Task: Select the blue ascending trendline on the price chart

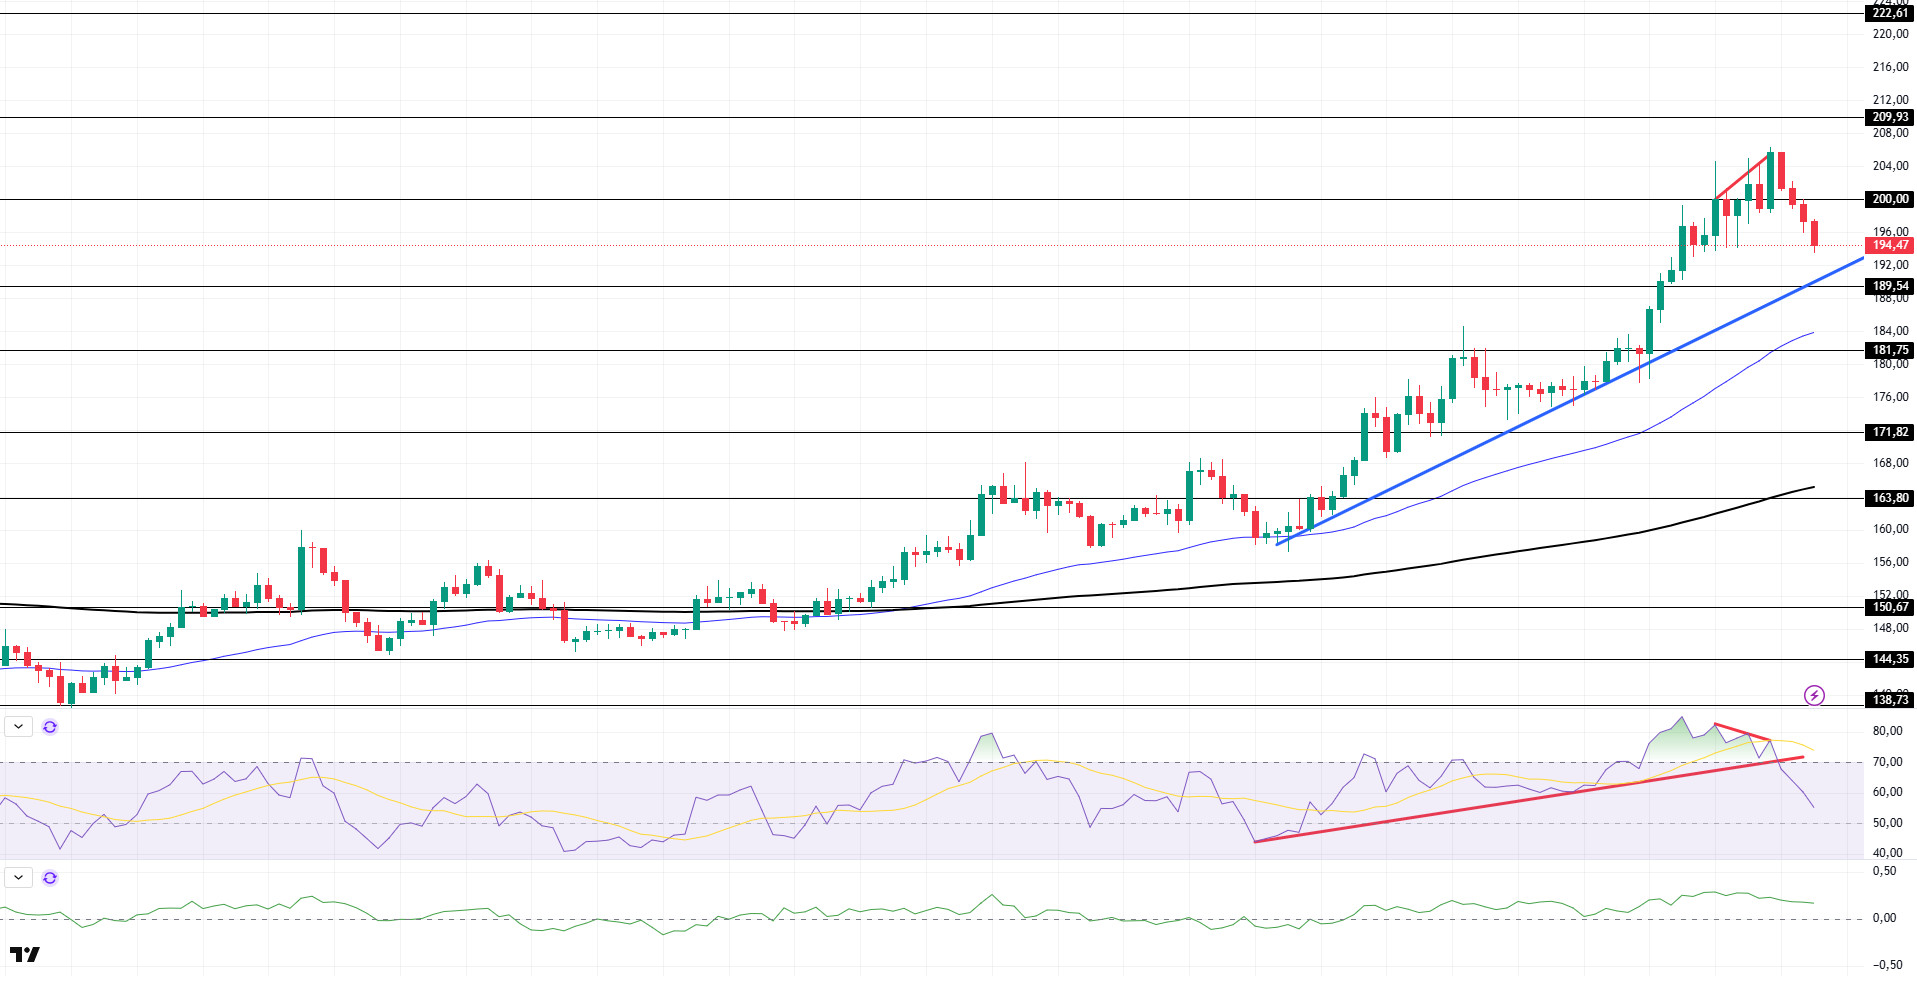Action: point(1570,401)
